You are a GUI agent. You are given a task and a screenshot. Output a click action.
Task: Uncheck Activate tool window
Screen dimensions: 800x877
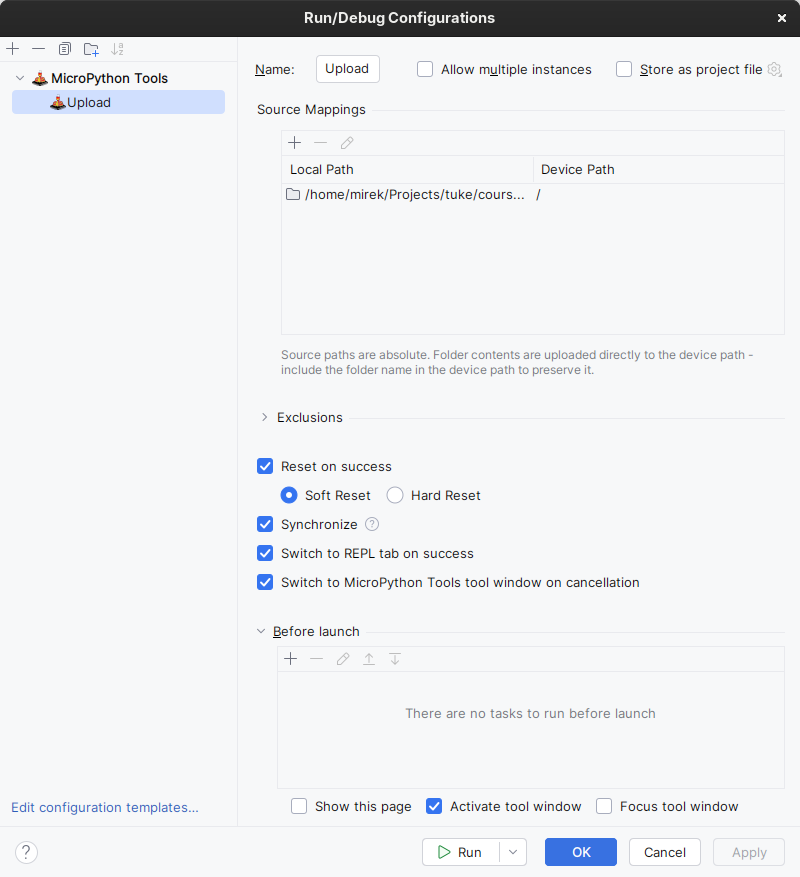(x=434, y=807)
